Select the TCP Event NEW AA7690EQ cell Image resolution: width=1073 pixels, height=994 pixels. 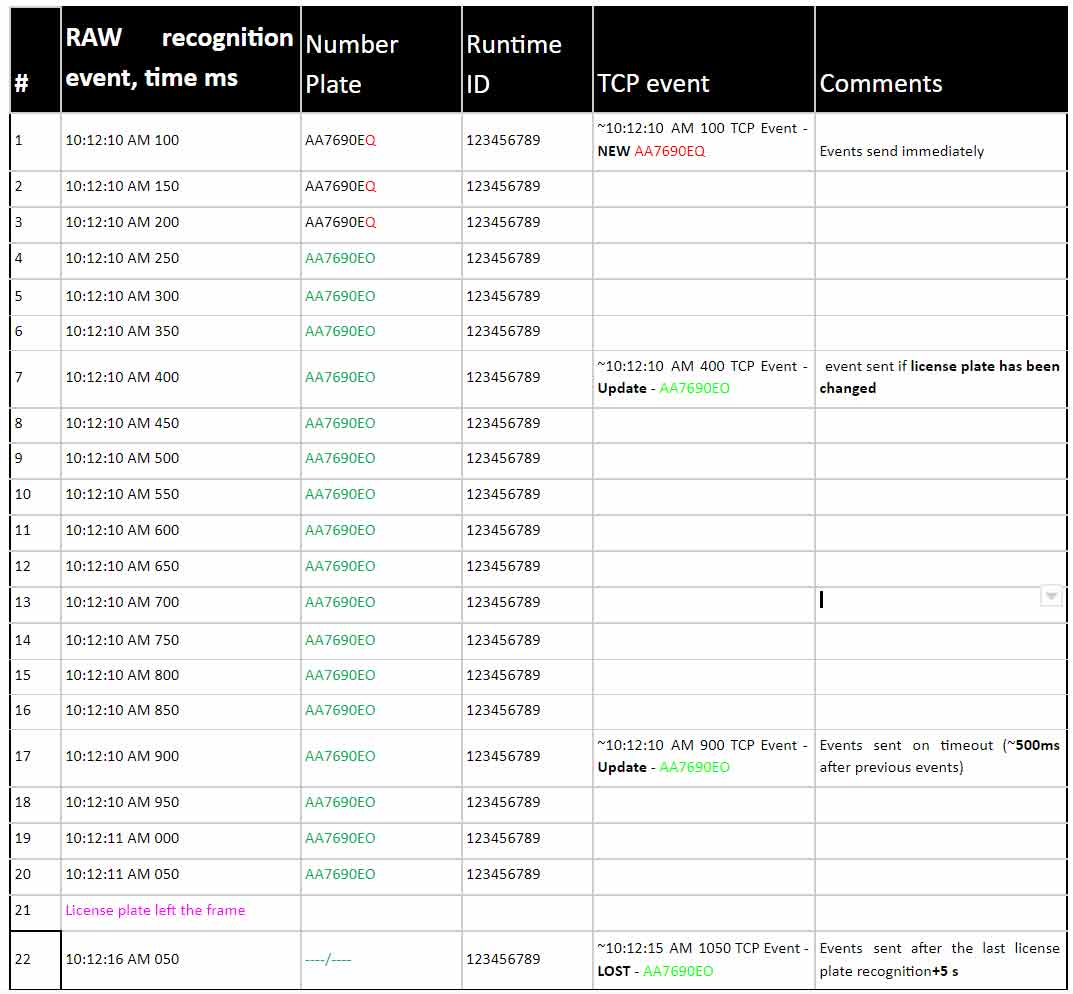click(702, 140)
